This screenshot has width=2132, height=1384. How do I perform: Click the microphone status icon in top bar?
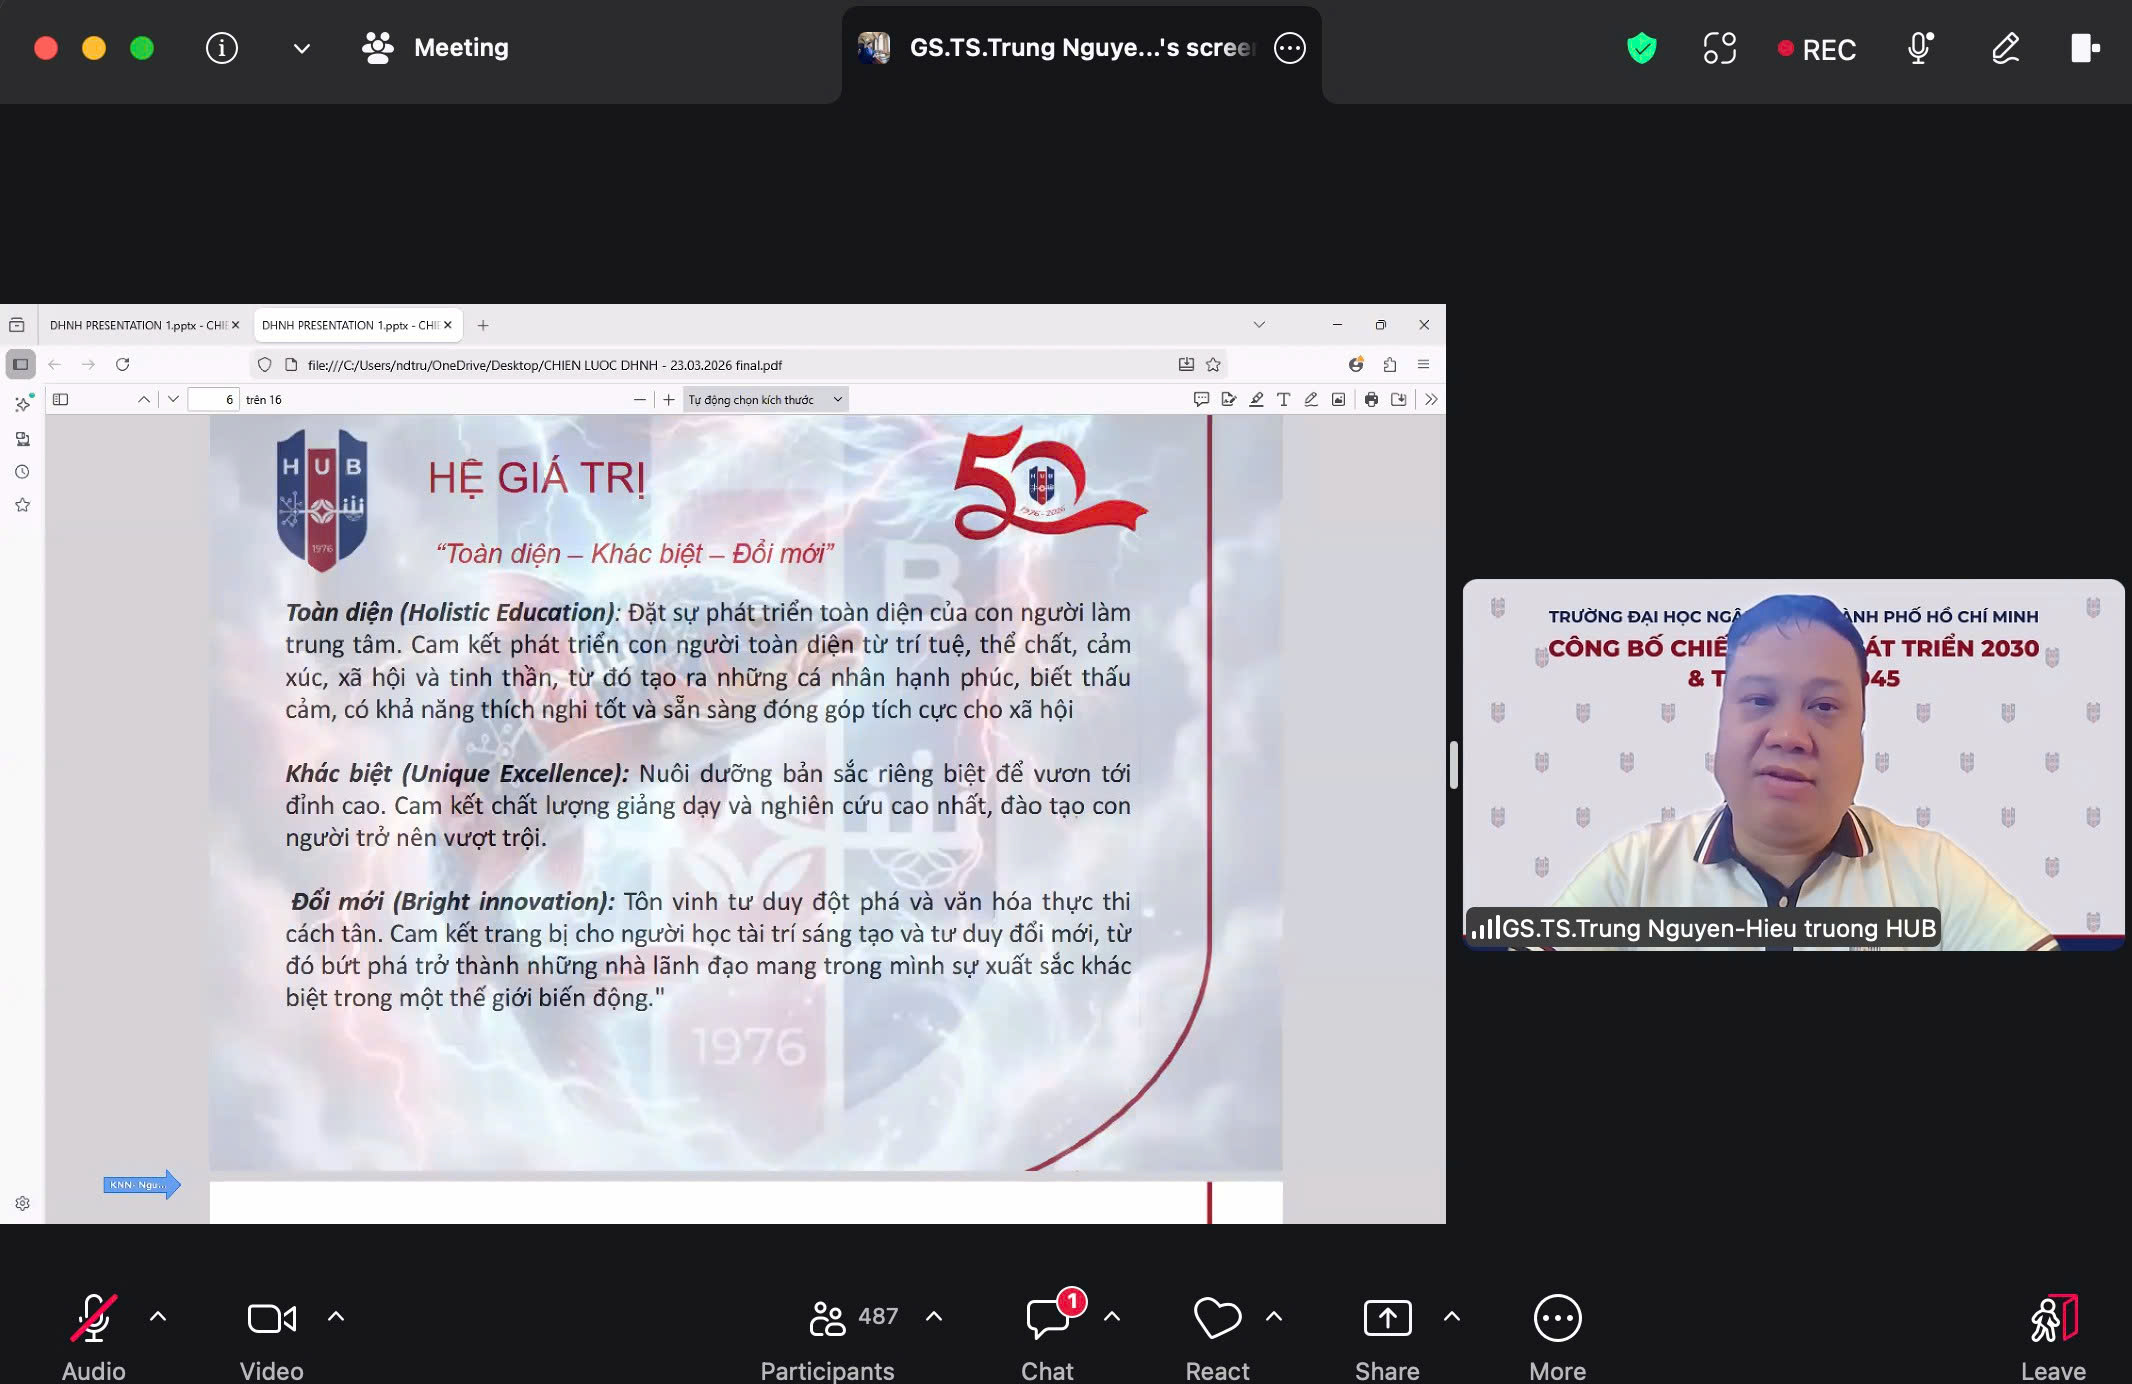[x=1919, y=48]
